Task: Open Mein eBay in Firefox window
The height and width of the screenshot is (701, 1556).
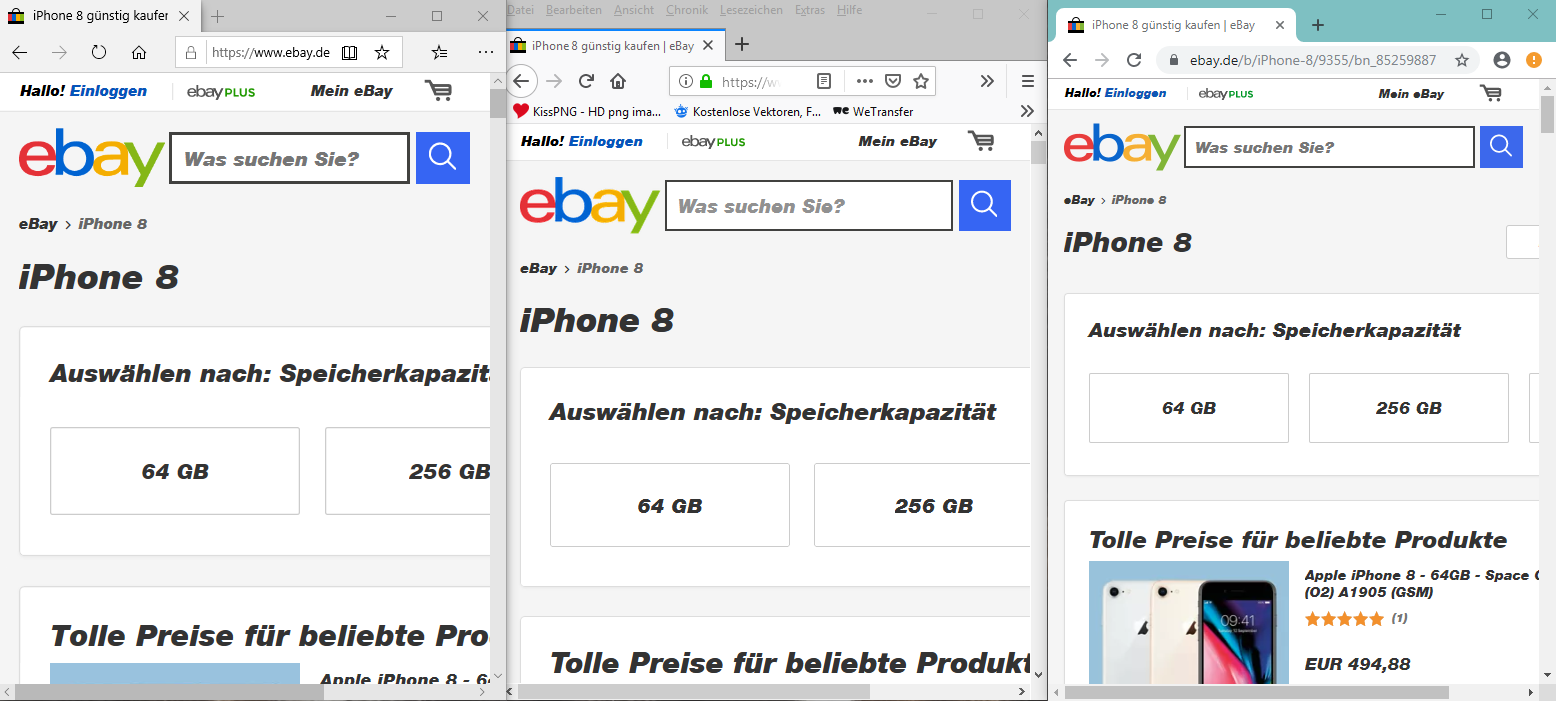Action: 897,141
